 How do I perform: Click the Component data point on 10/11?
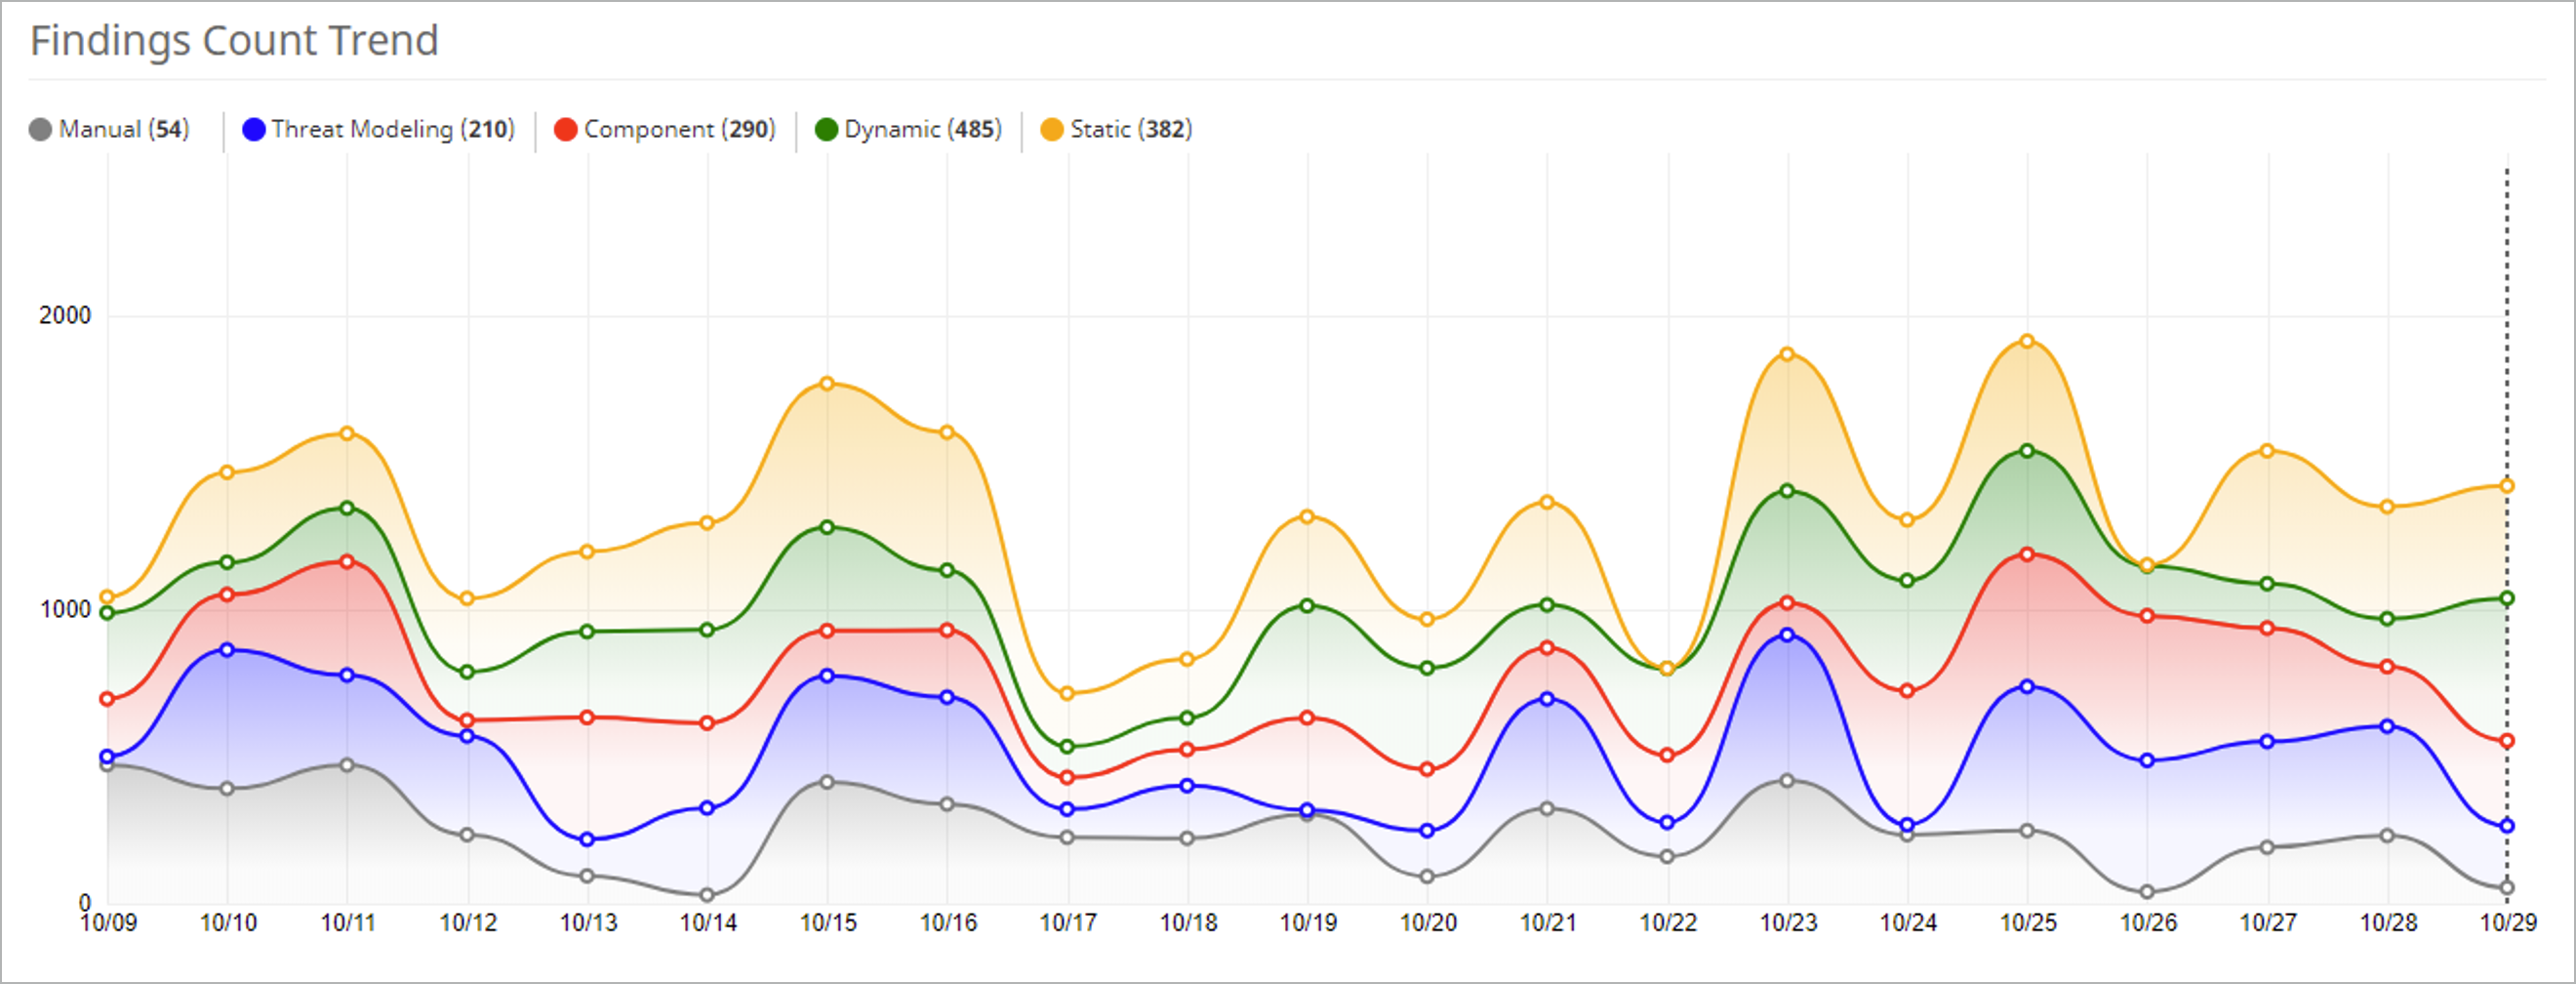(347, 562)
